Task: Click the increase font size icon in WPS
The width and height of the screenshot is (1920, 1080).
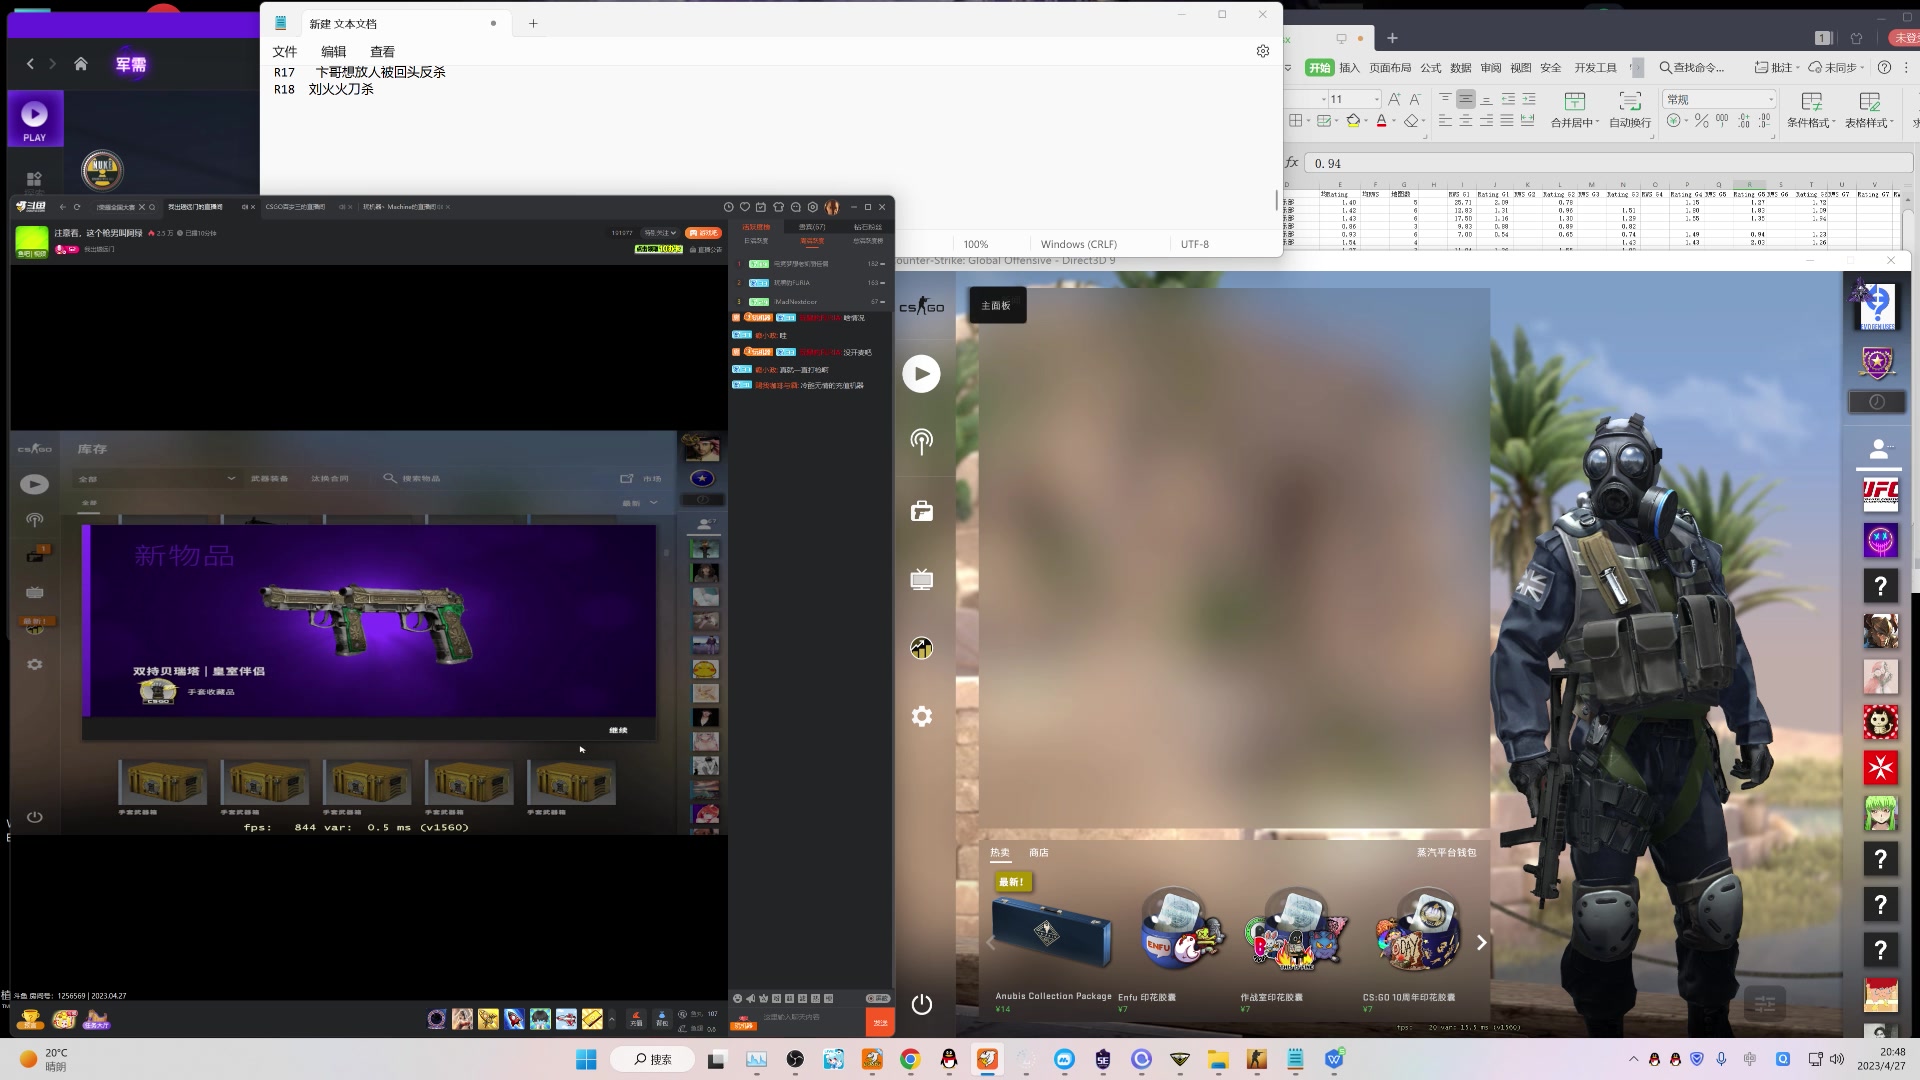Action: point(1394,99)
